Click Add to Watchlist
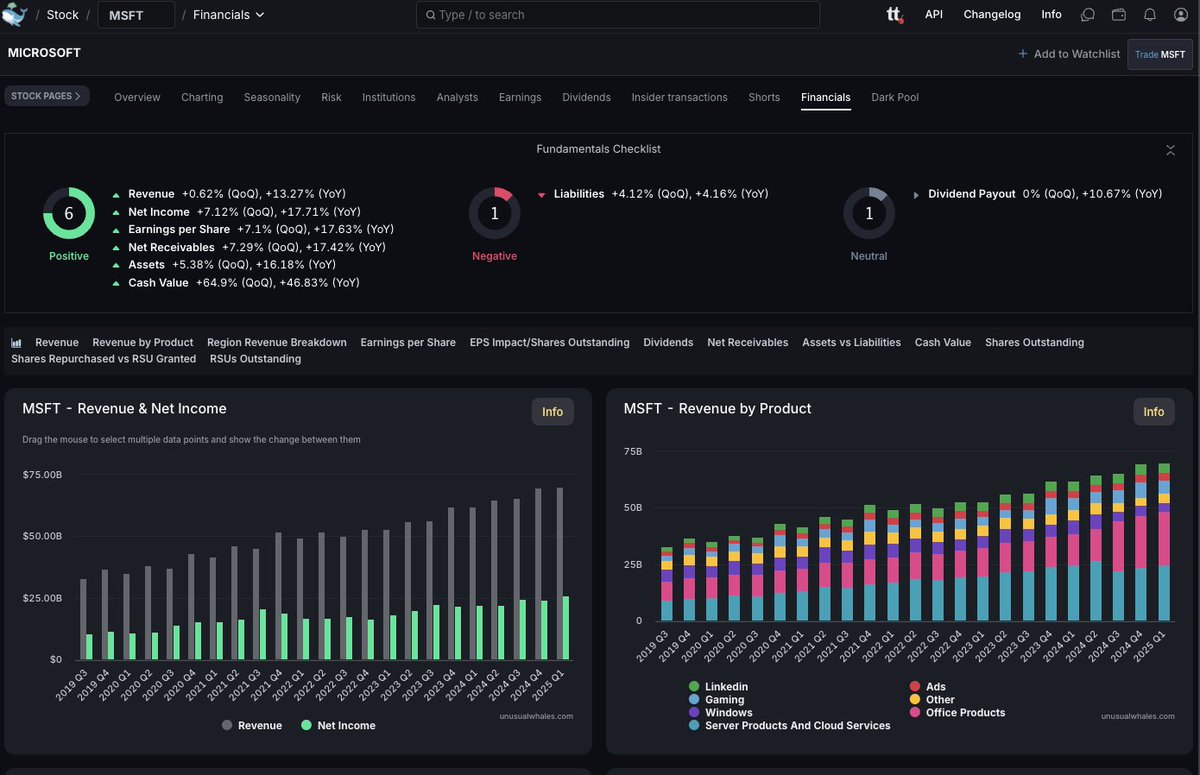Viewport: 1200px width, 775px height. (x=1069, y=54)
